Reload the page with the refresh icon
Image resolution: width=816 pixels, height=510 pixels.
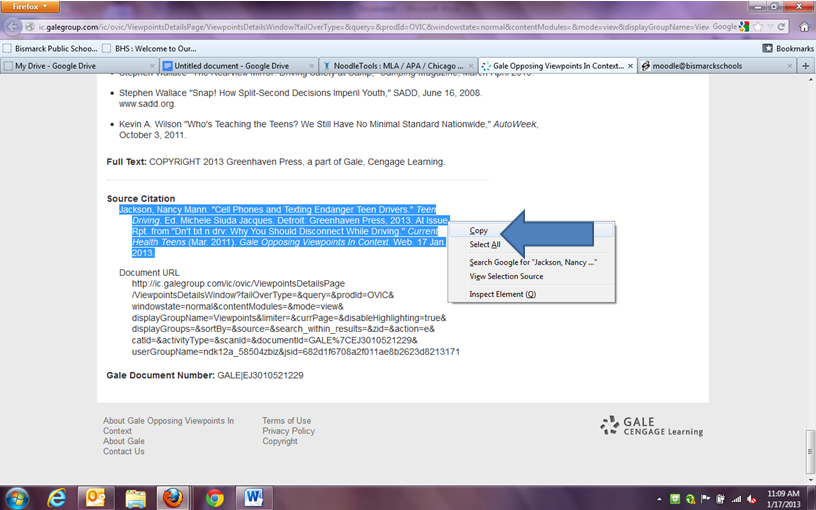pos(781,27)
